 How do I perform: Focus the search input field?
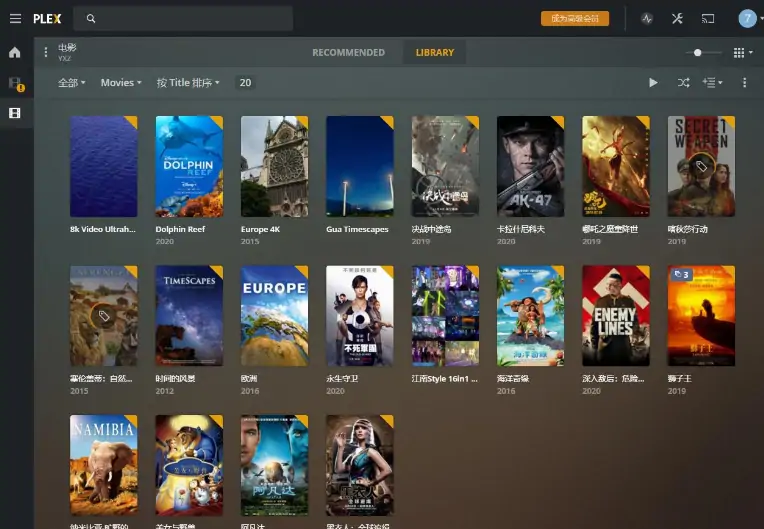183,19
